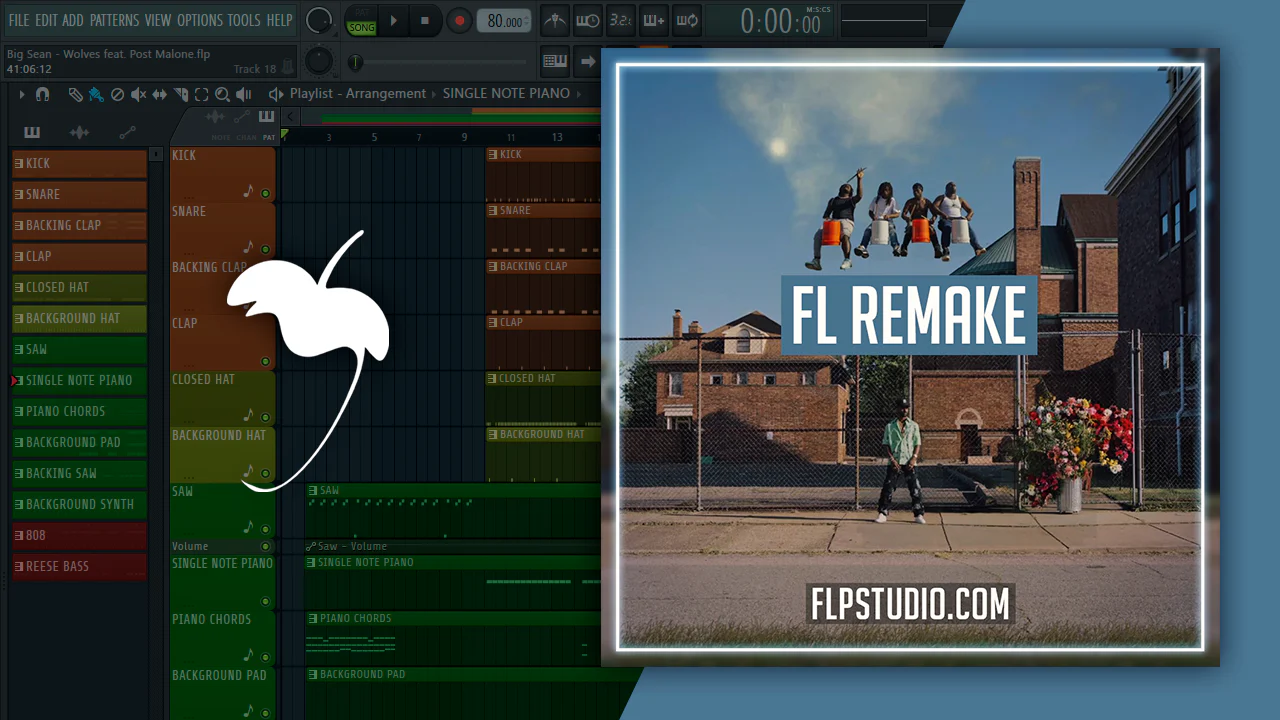1280x720 pixels.
Task: Switch to song mode with SONG button
Action: coord(361,27)
